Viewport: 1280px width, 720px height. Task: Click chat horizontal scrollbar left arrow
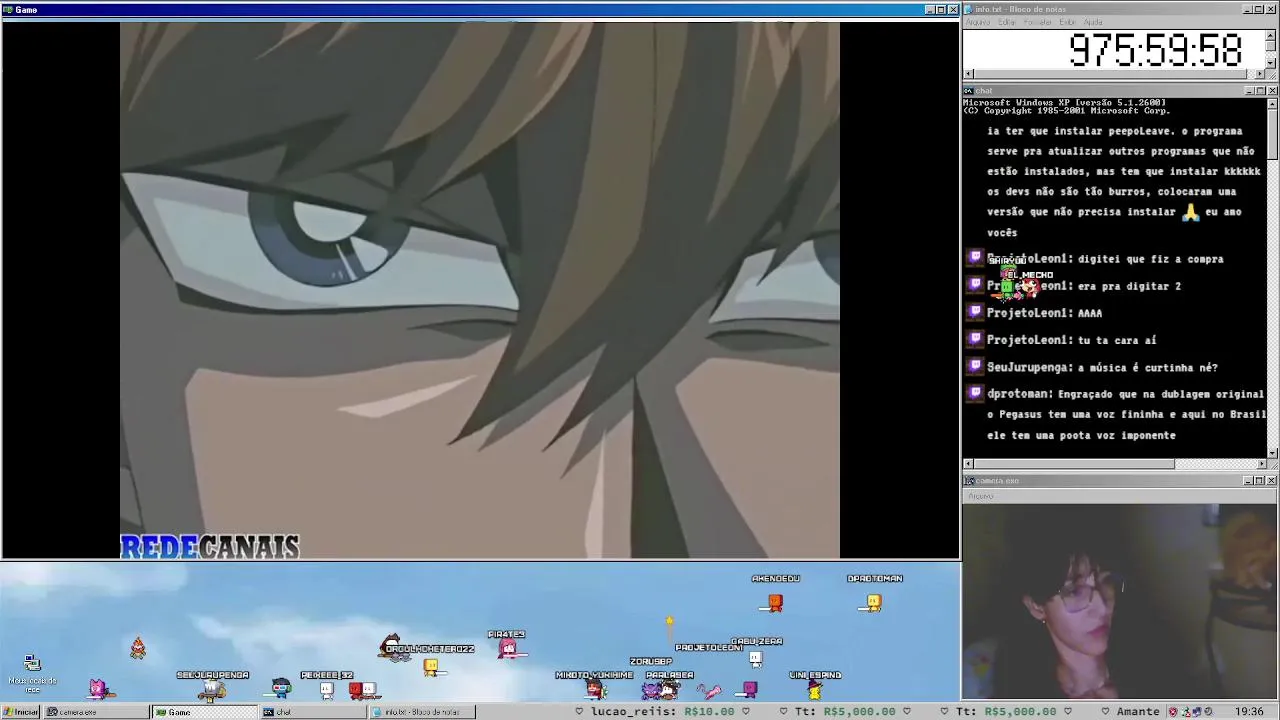point(968,464)
